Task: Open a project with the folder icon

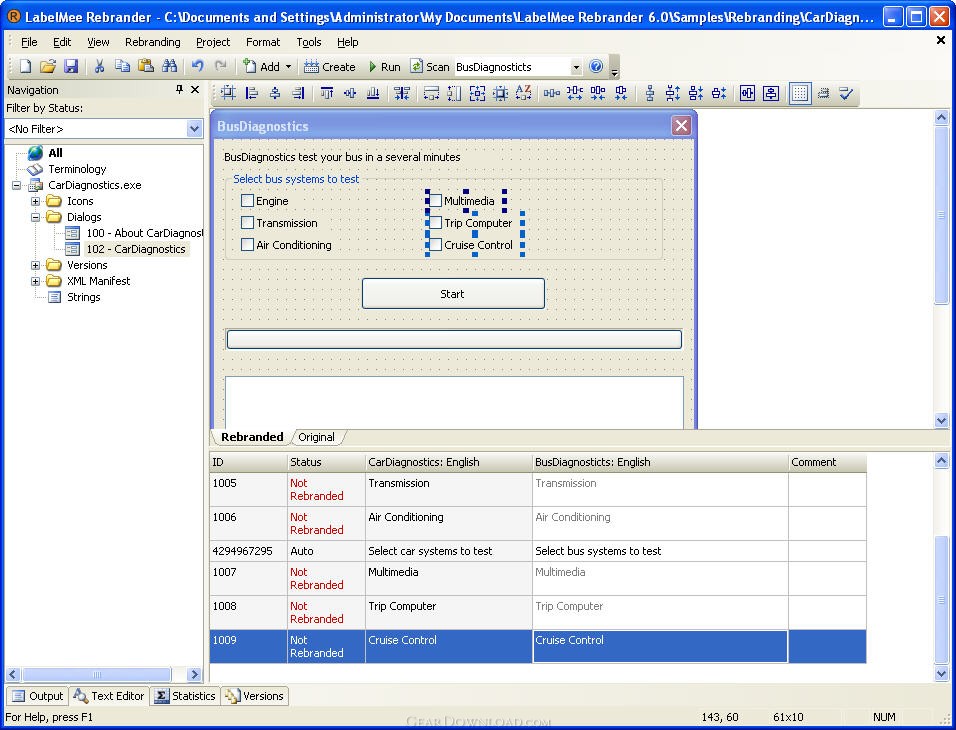Action: [48, 66]
